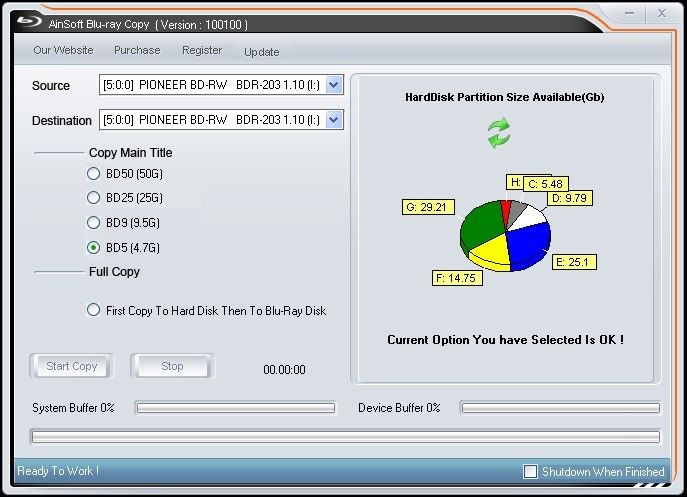Click the Stop button

172,366
